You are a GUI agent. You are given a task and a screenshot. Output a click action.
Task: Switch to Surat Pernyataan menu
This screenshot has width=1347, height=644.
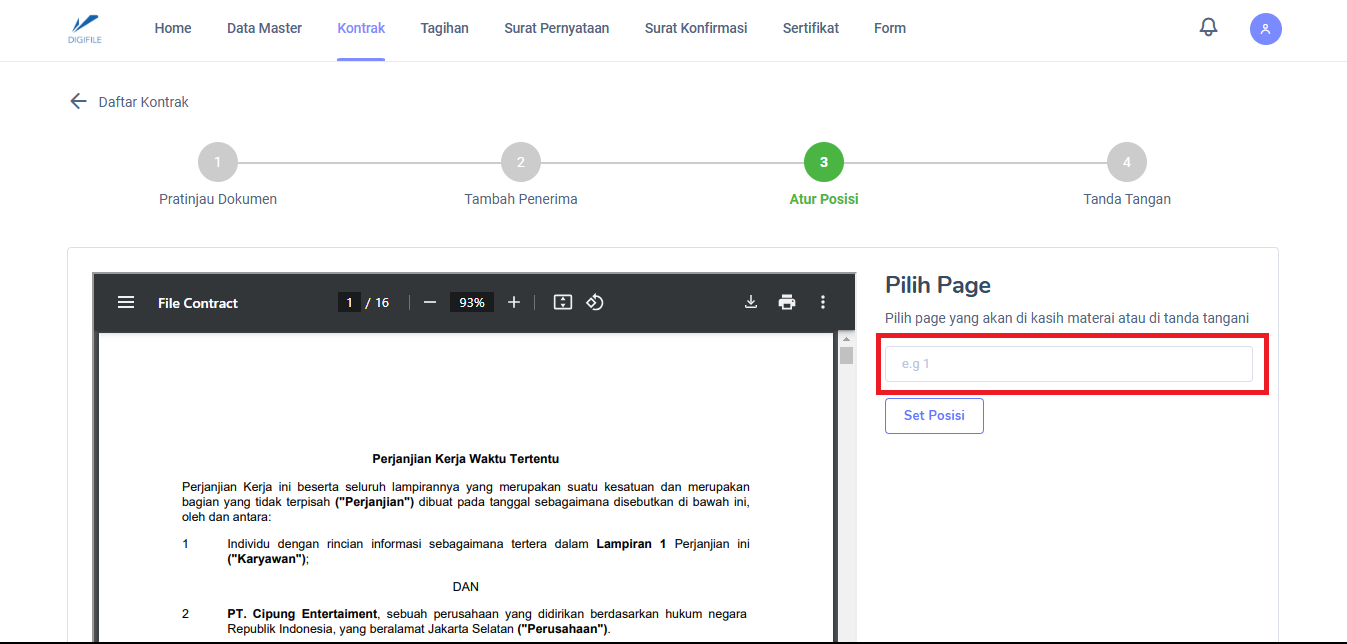click(556, 28)
